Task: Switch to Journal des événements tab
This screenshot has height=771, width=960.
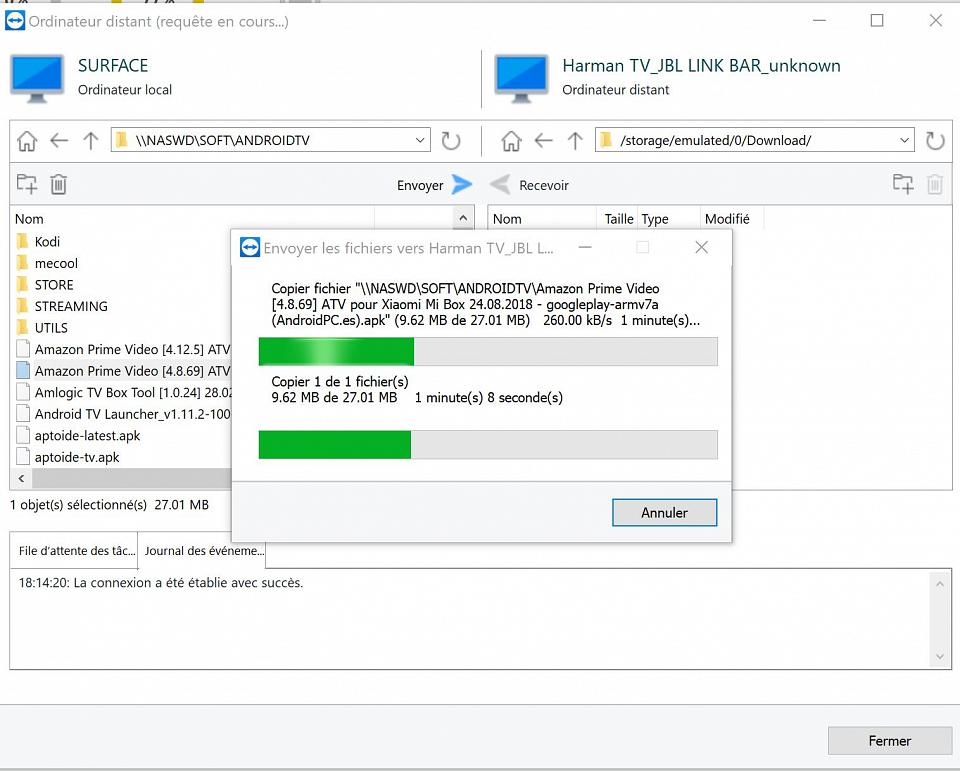Action: click(202, 551)
